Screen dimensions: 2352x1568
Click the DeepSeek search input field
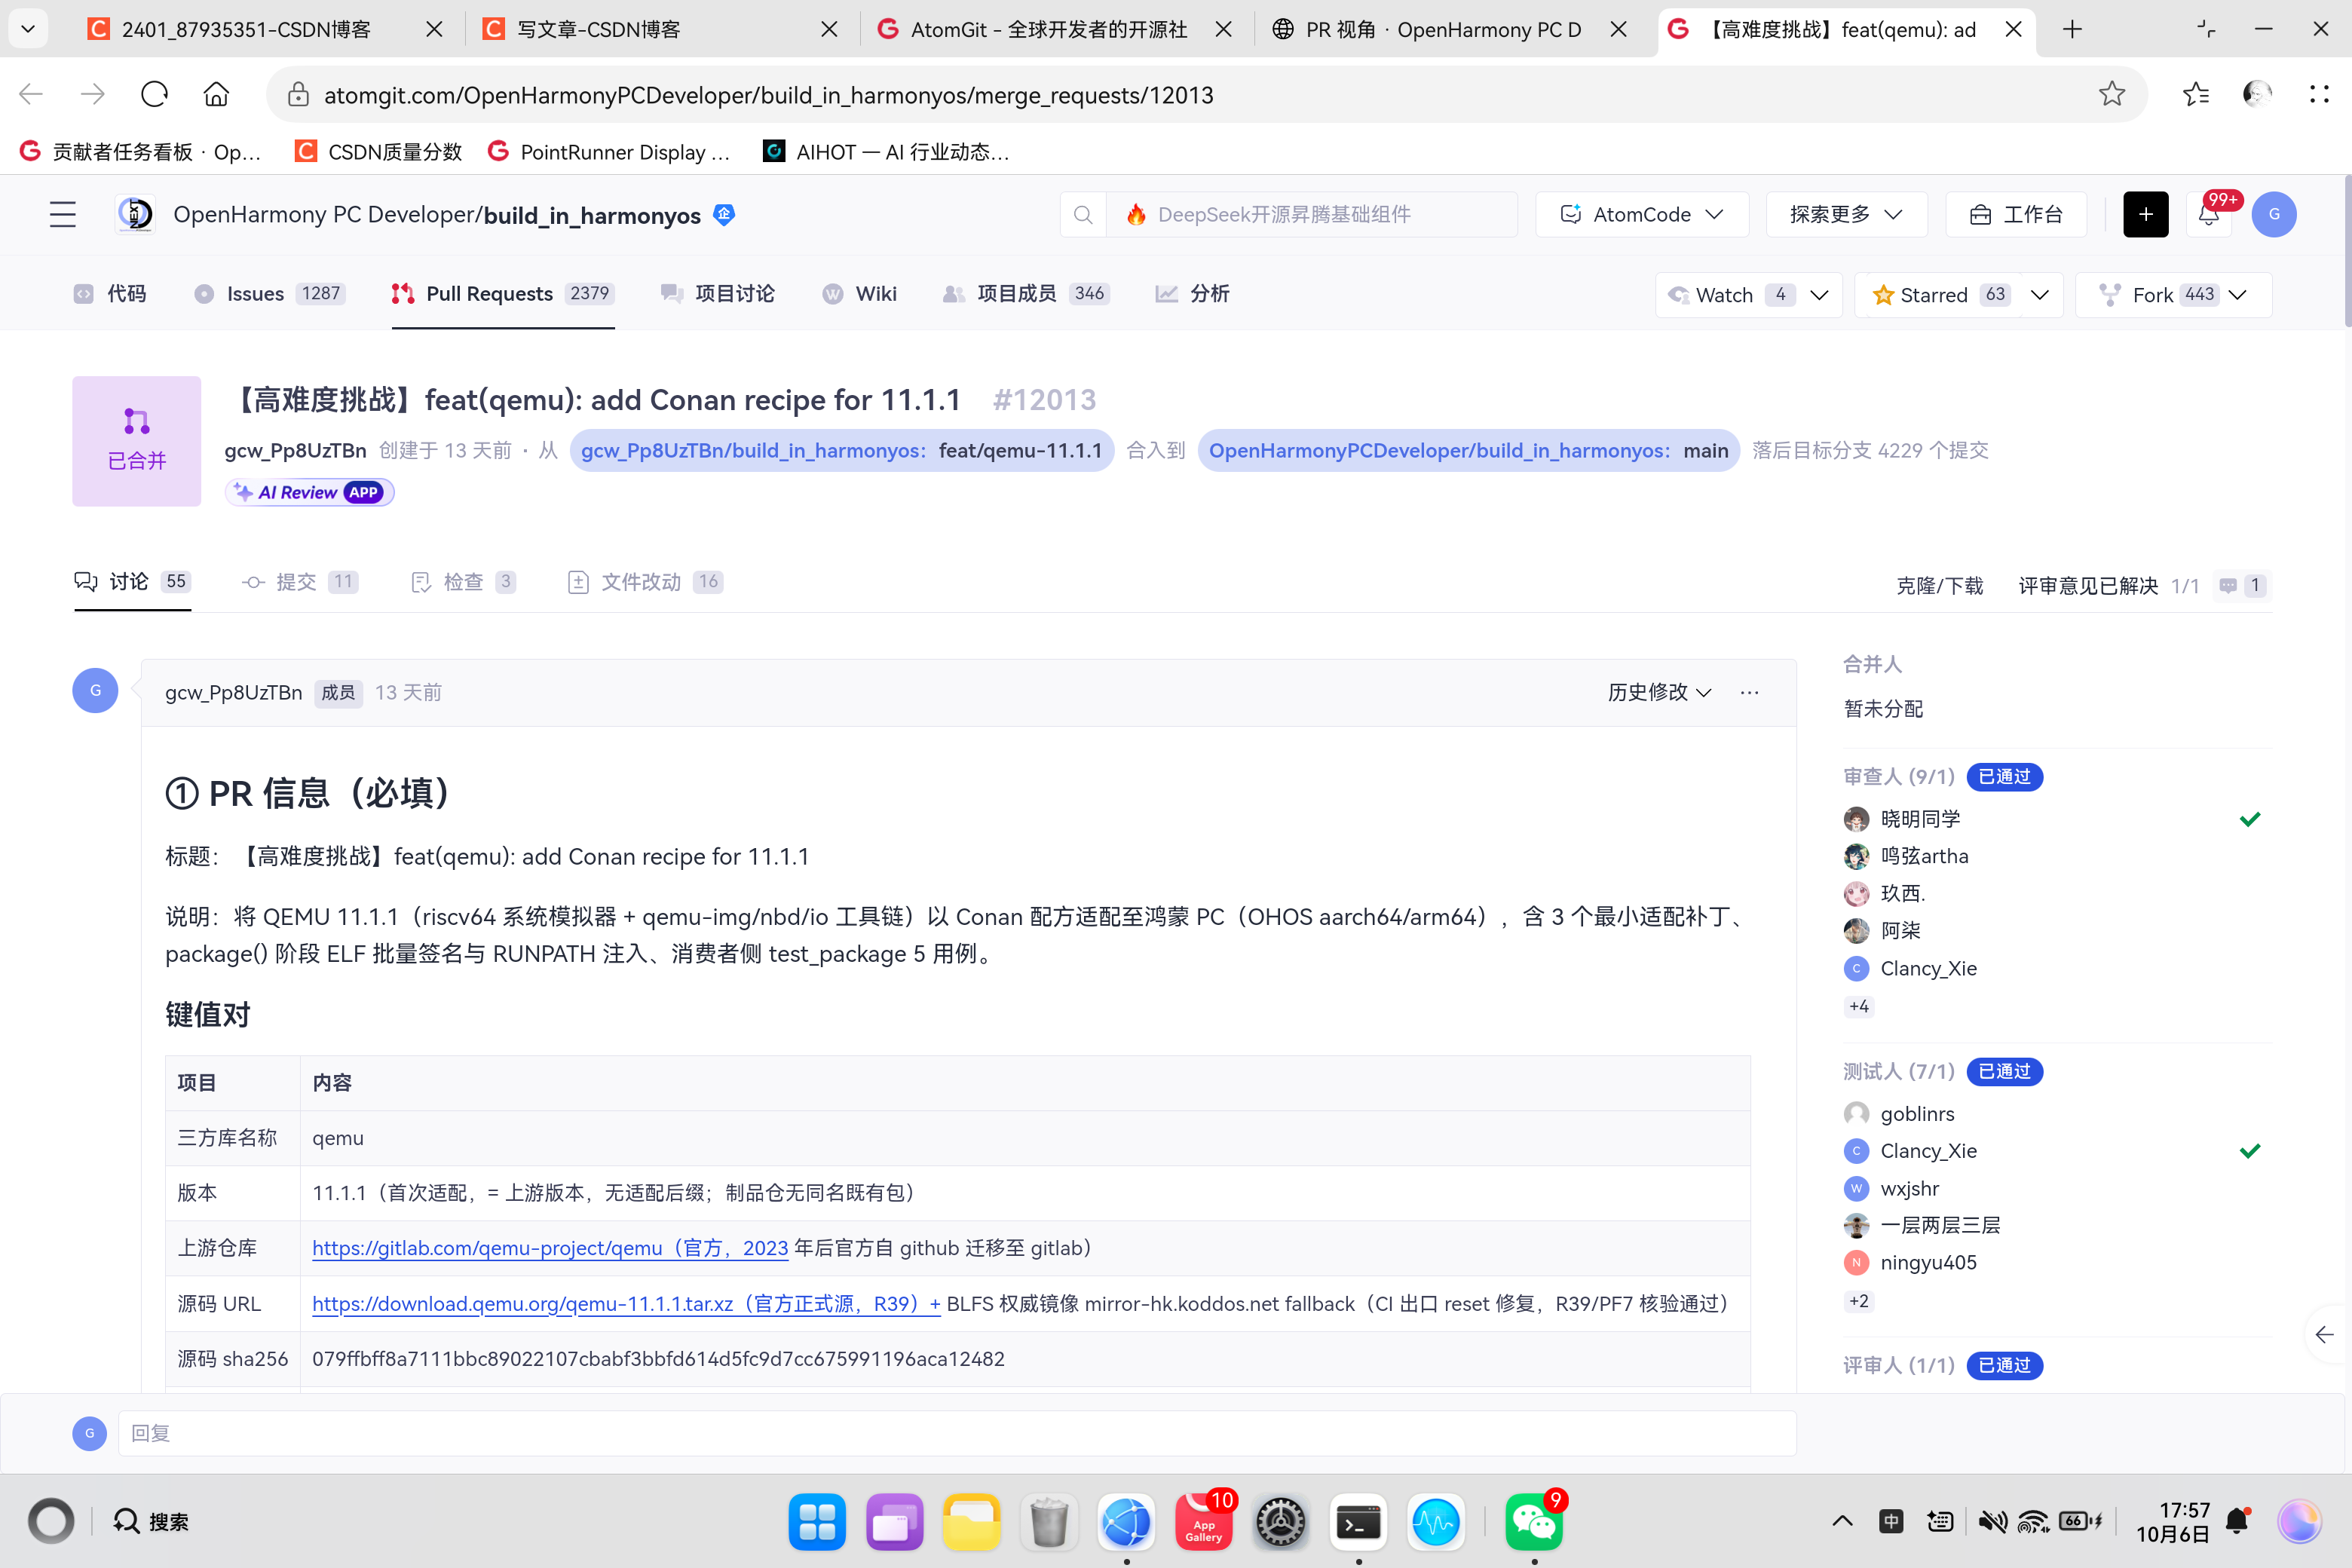[x=1312, y=214]
